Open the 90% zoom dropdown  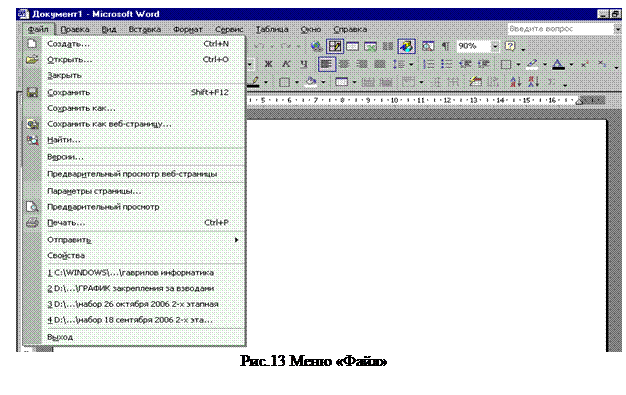point(495,46)
